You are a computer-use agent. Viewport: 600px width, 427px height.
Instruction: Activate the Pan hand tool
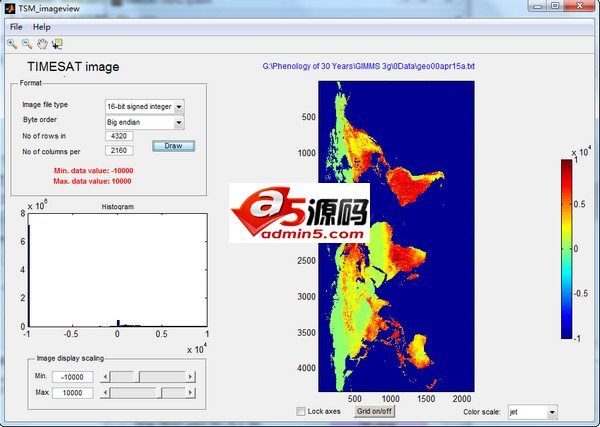coord(40,44)
